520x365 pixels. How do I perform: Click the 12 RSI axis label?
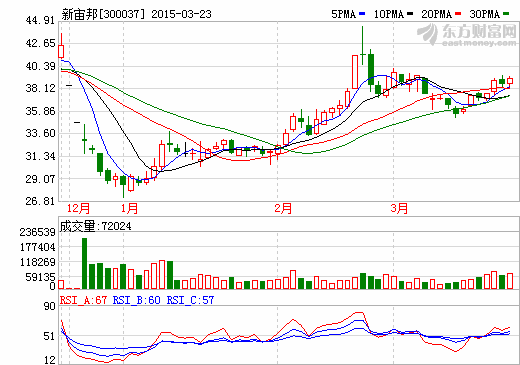coord(50,360)
